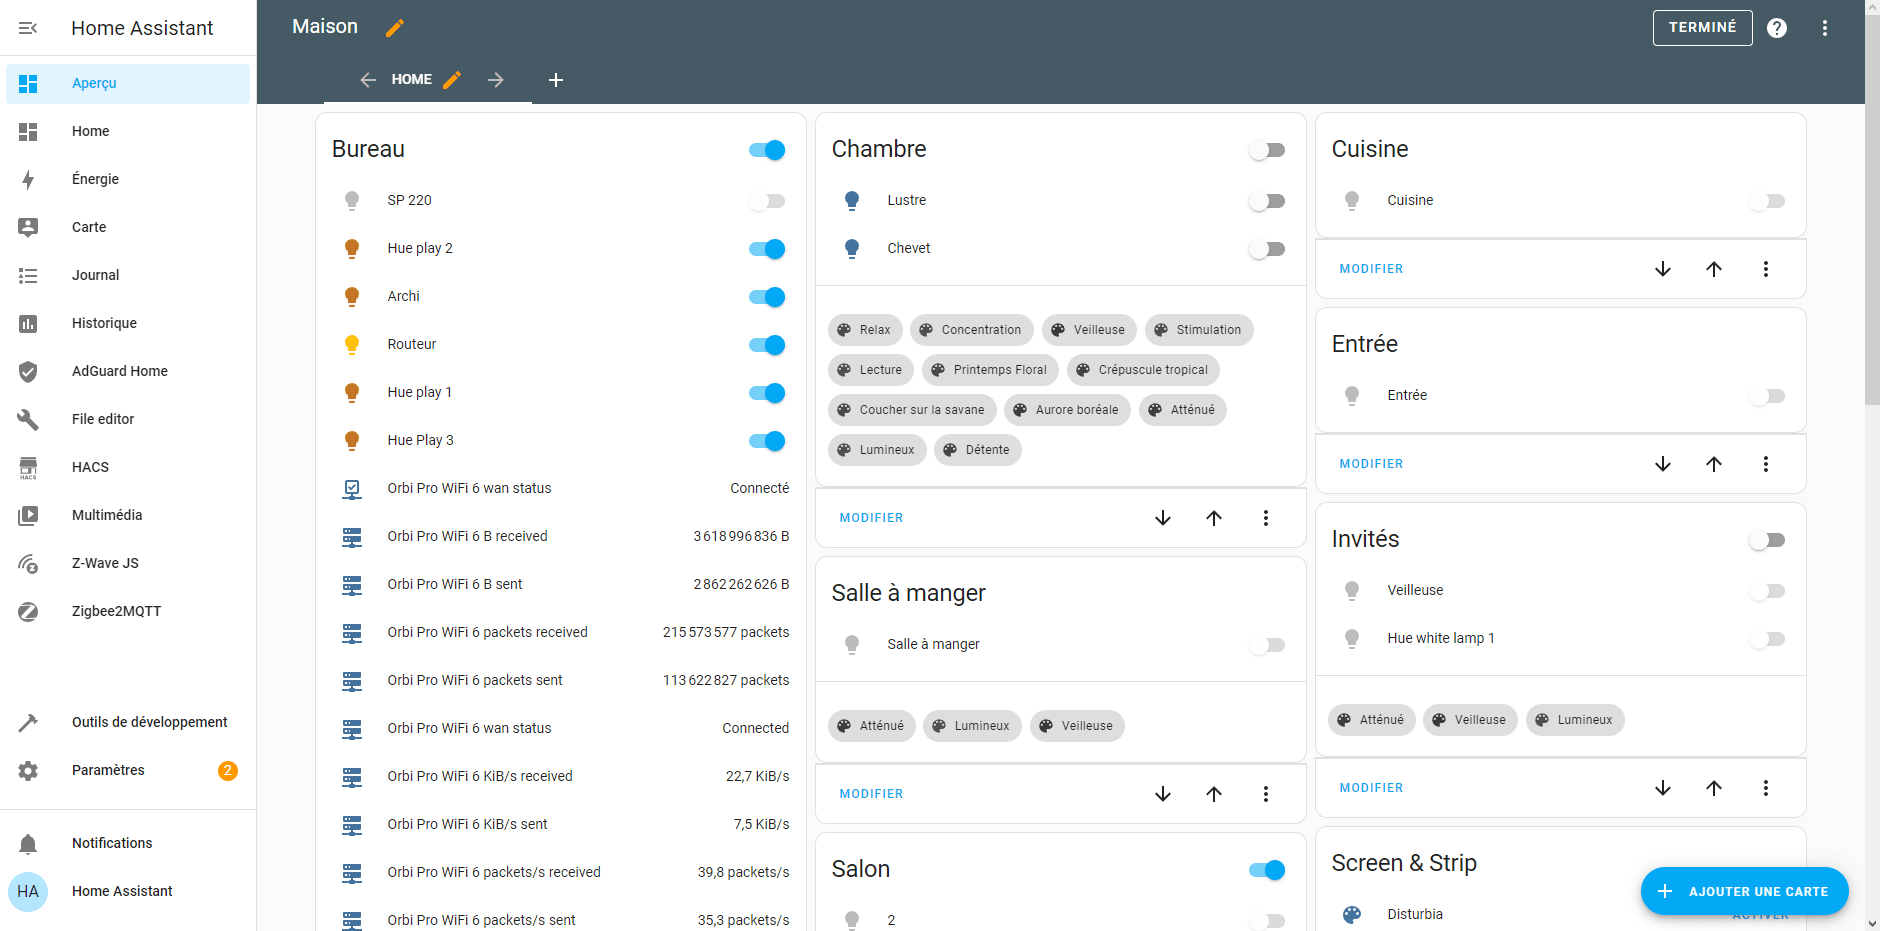
Task: Add a new view with plus icon
Action: pyautogui.click(x=556, y=80)
